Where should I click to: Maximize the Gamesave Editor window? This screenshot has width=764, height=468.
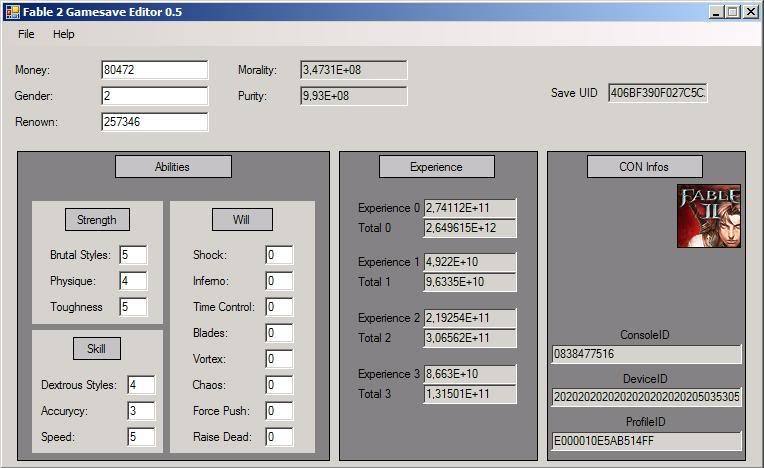pos(733,12)
